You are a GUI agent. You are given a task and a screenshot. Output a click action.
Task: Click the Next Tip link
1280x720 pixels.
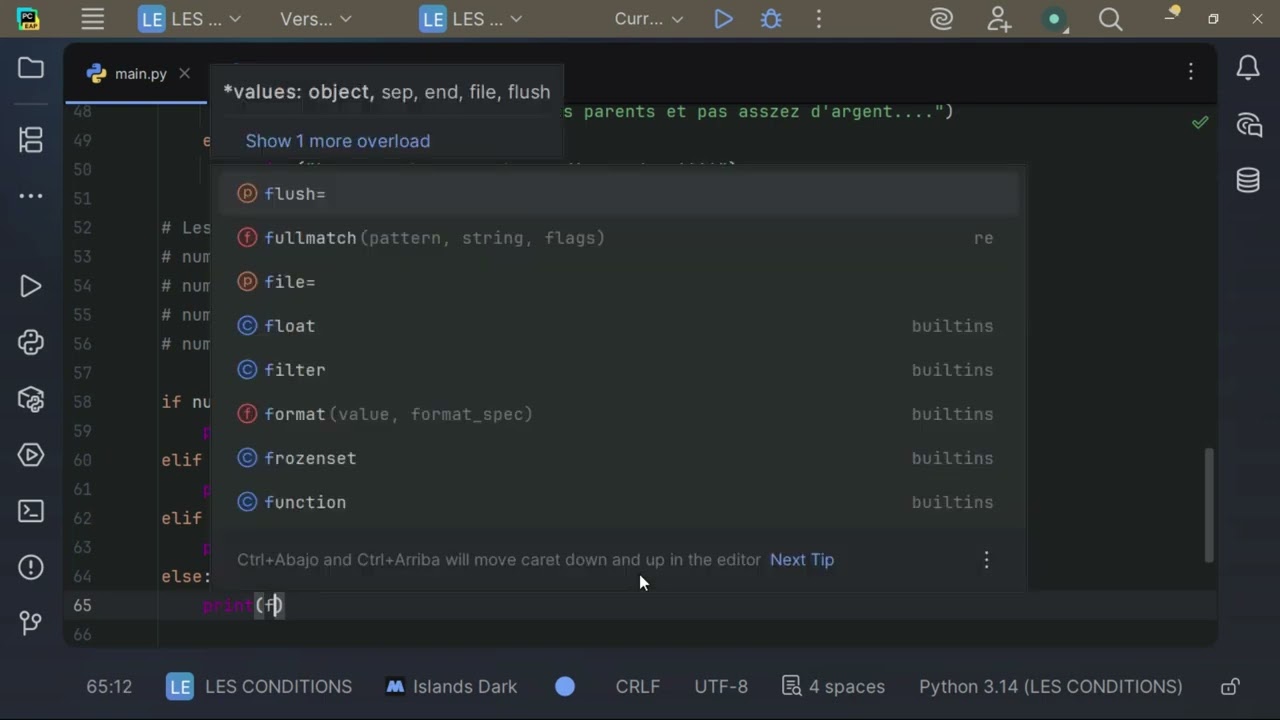click(802, 560)
